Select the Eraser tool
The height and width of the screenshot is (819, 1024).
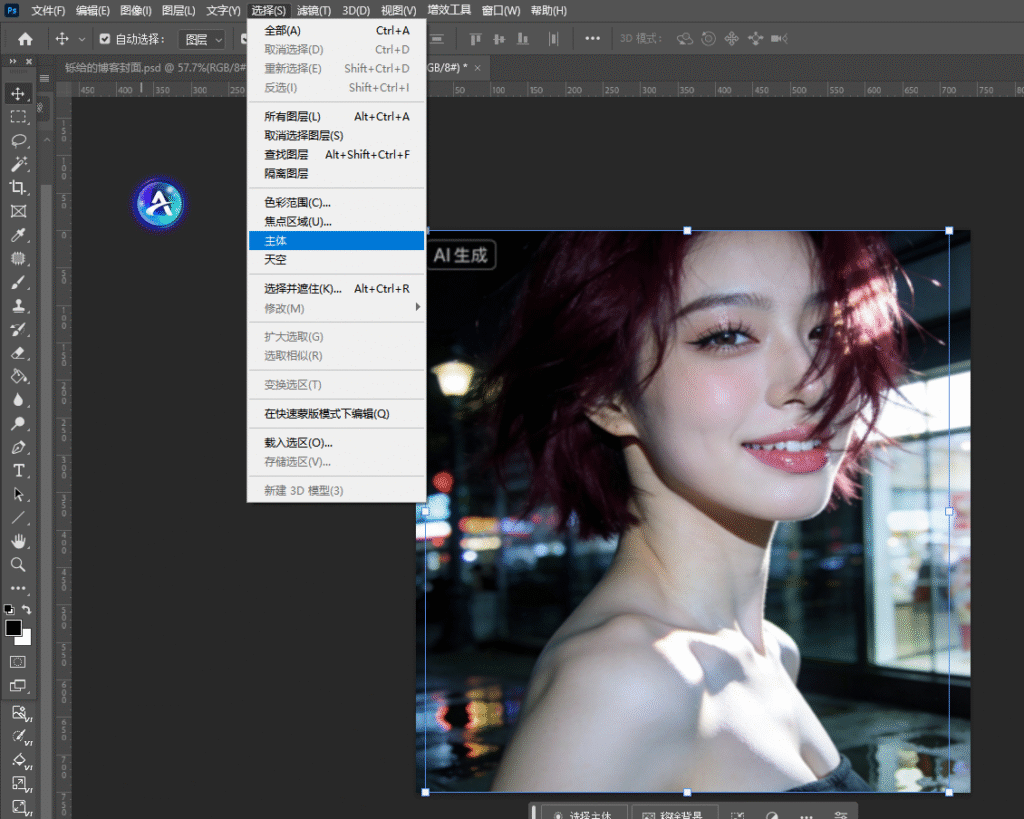tap(18, 353)
